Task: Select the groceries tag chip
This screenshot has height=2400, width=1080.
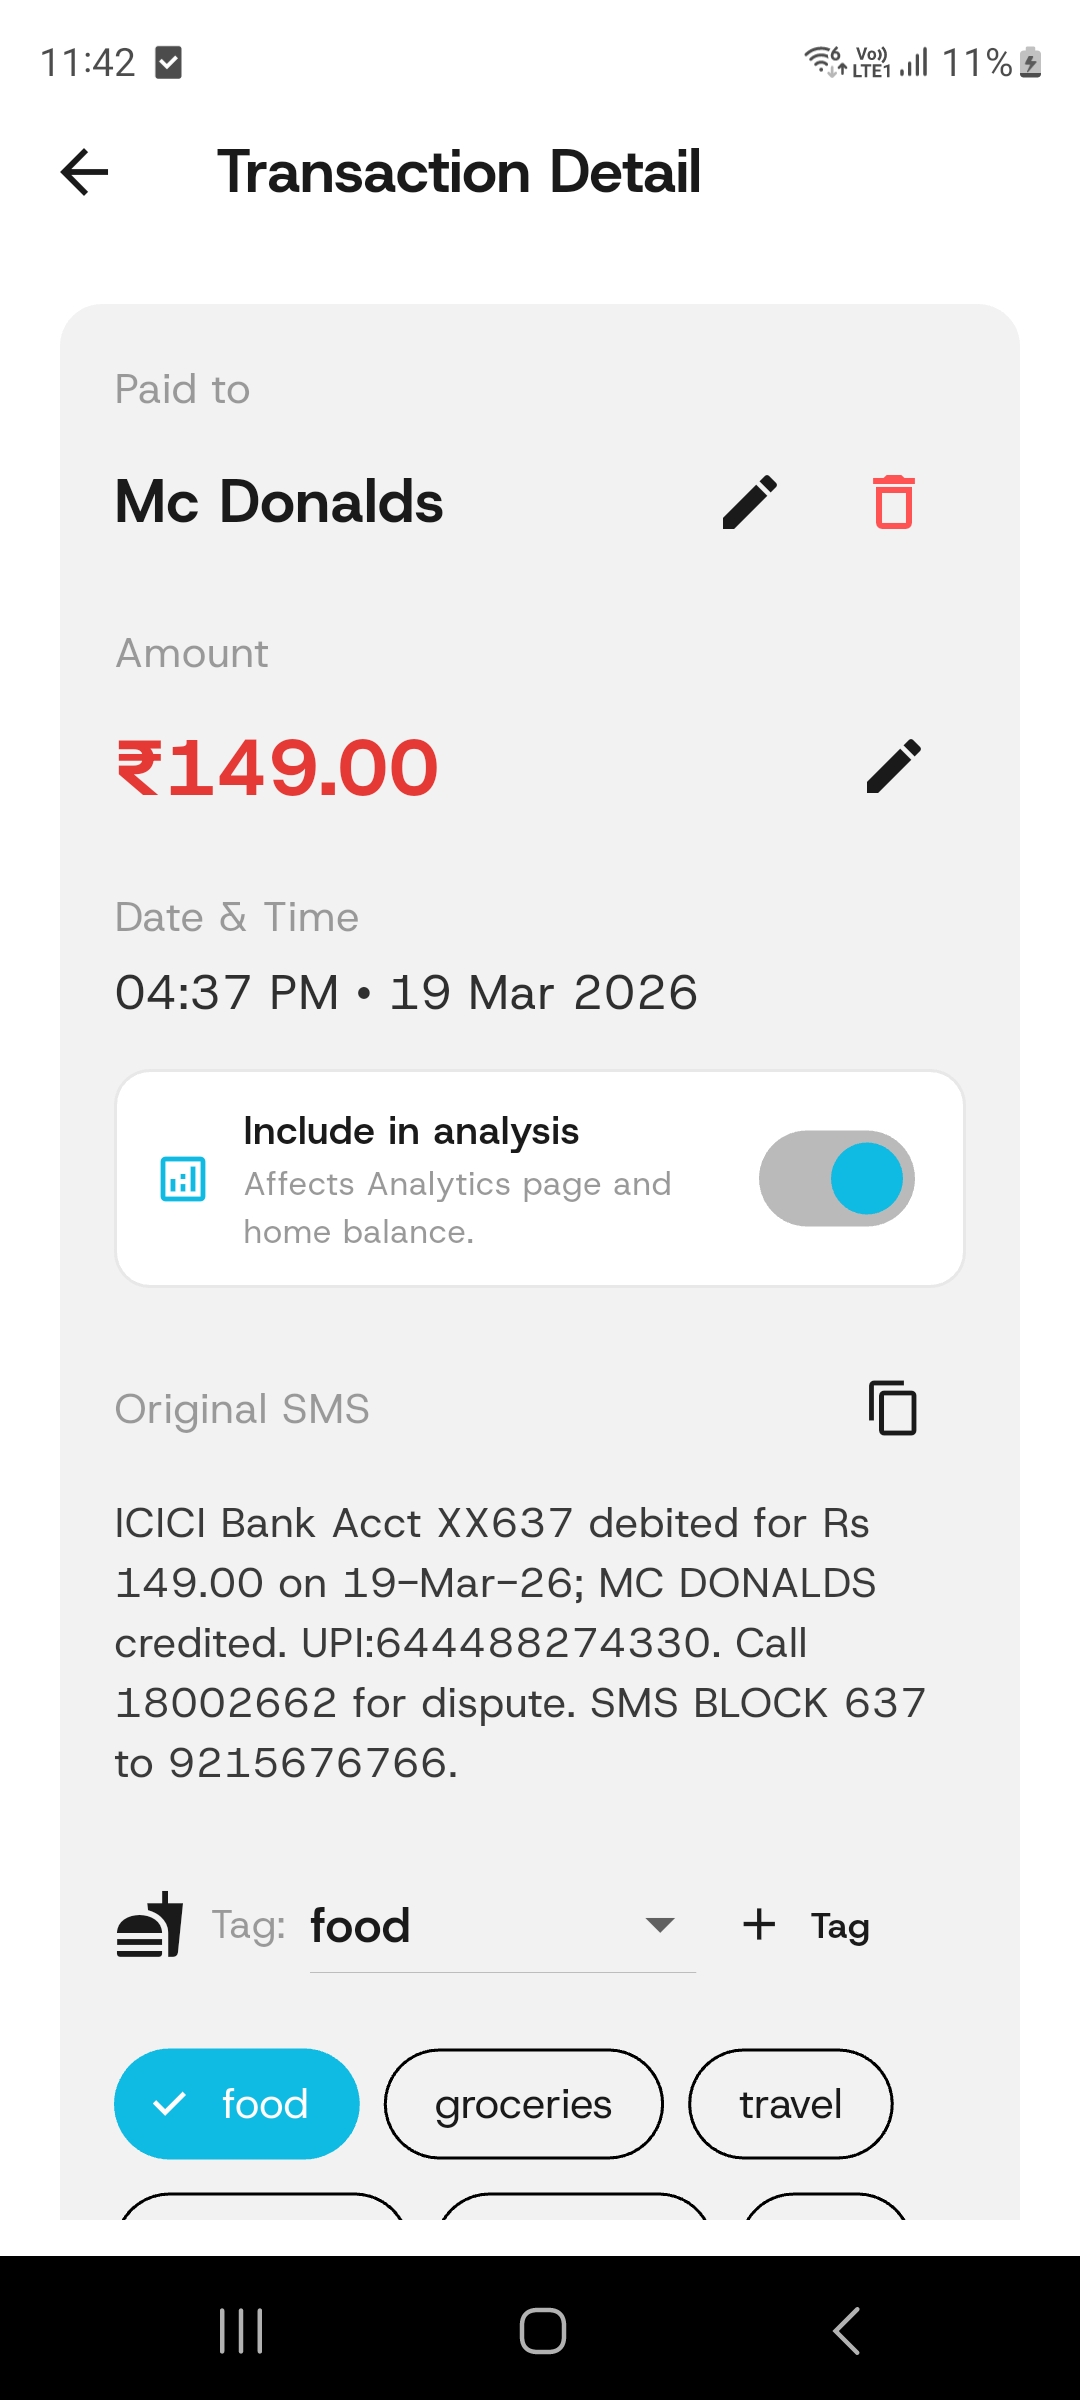Action: 523,2104
